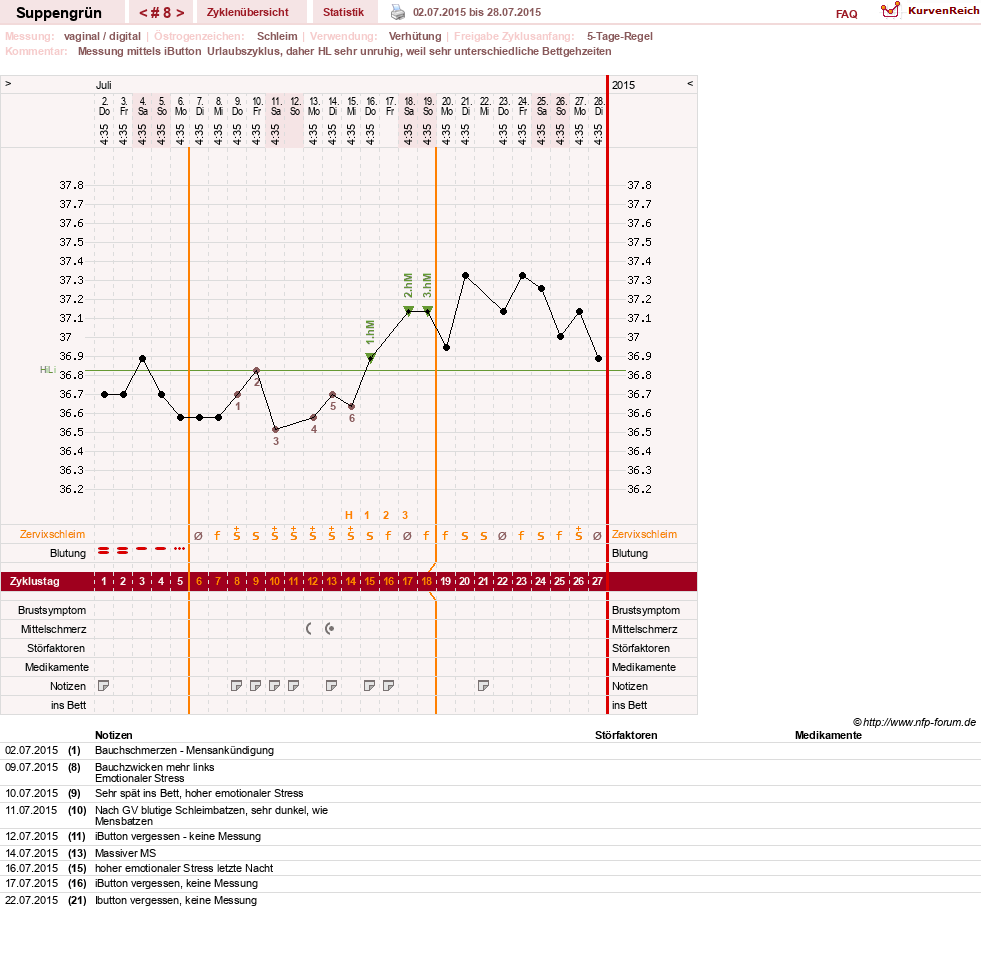Click the date range 02.07.2015 bis 28.07.2015
Viewport: 981px width, 962px height.
point(477,12)
